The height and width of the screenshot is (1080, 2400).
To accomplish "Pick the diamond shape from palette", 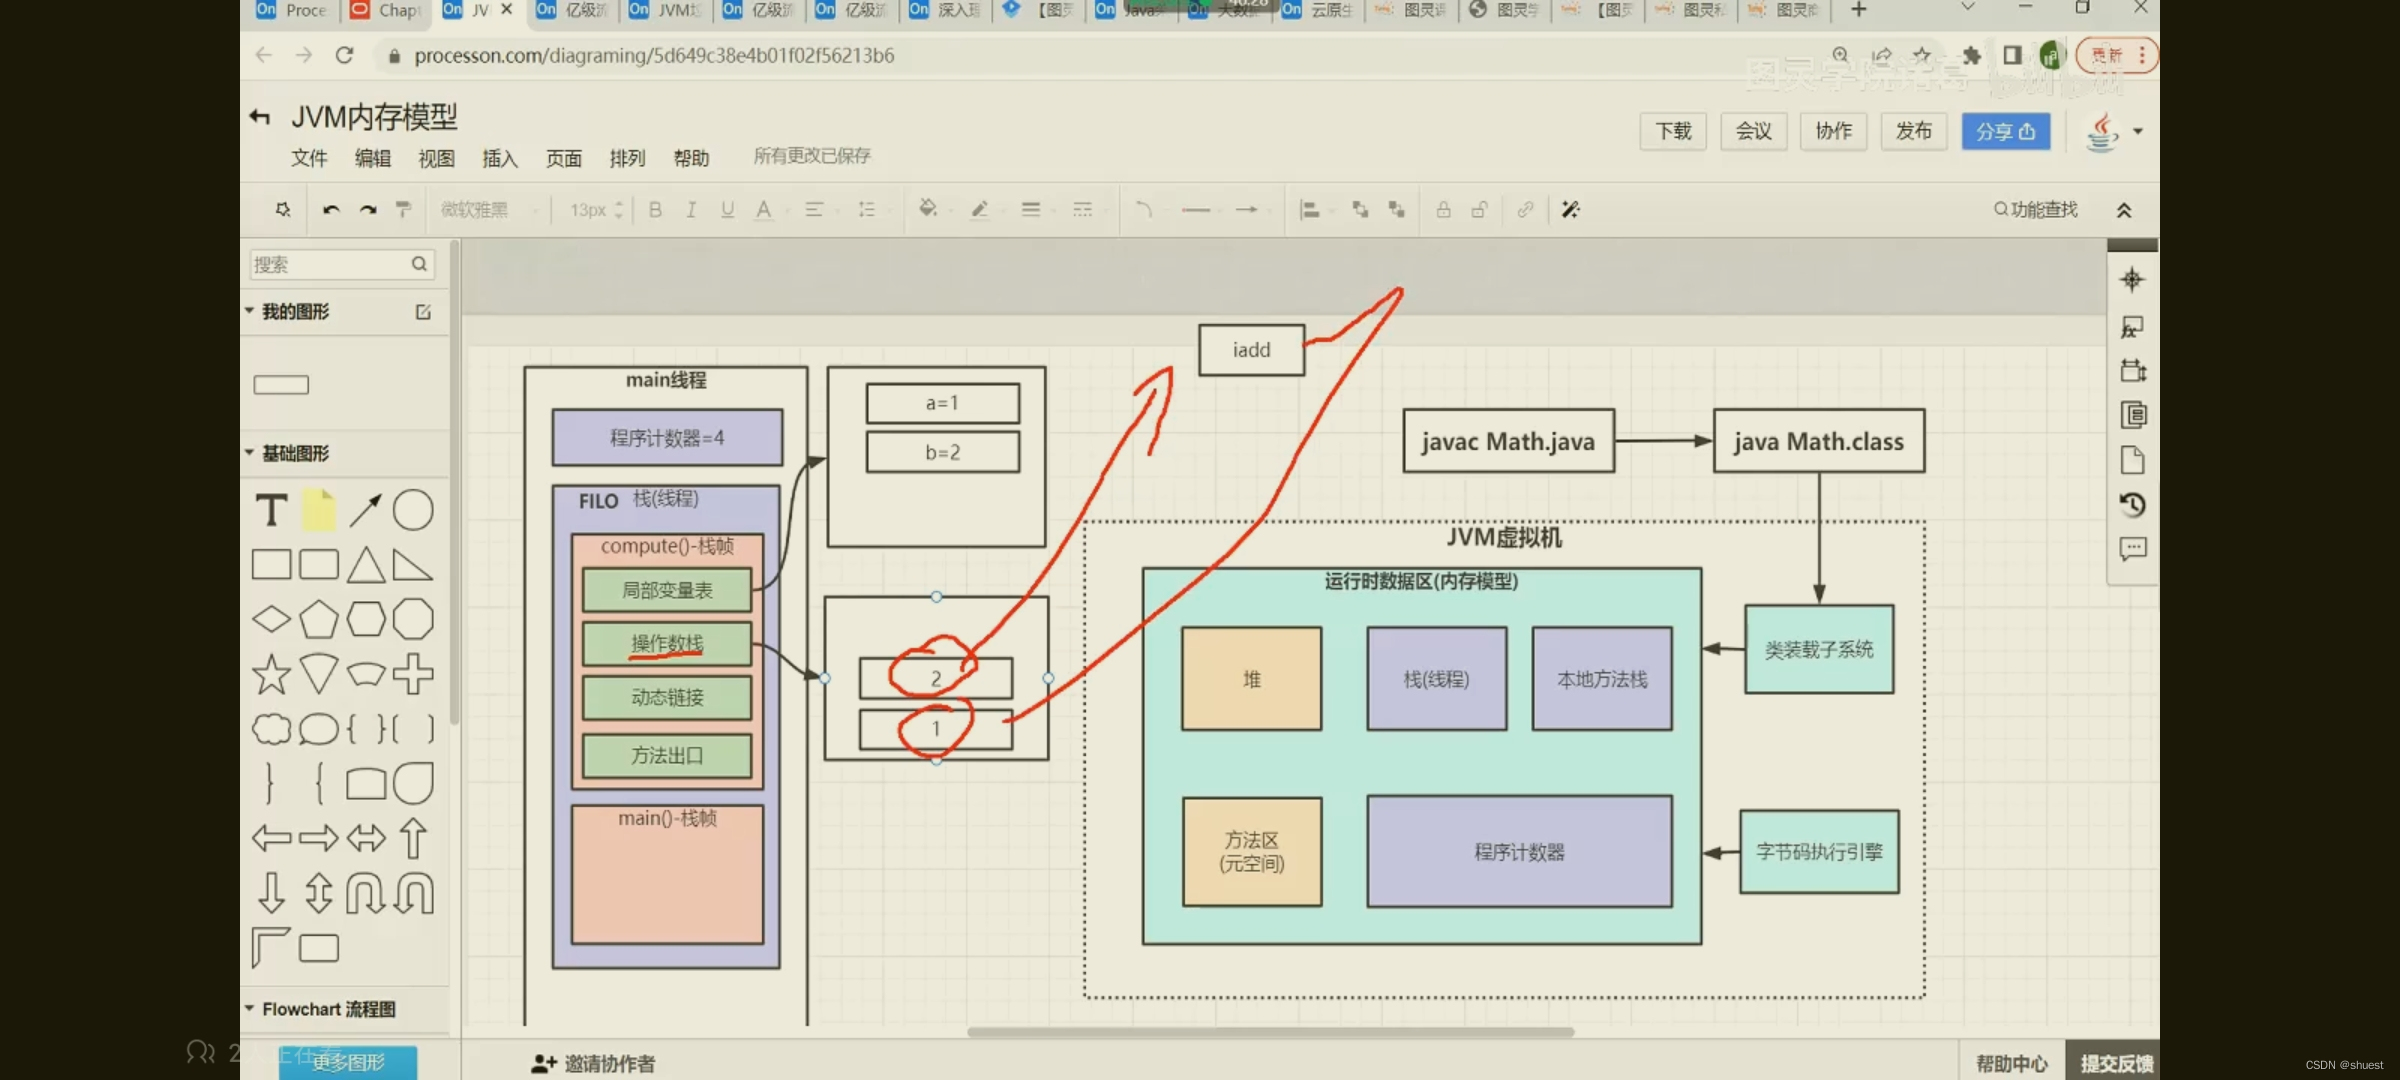I will pyautogui.click(x=271, y=619).
